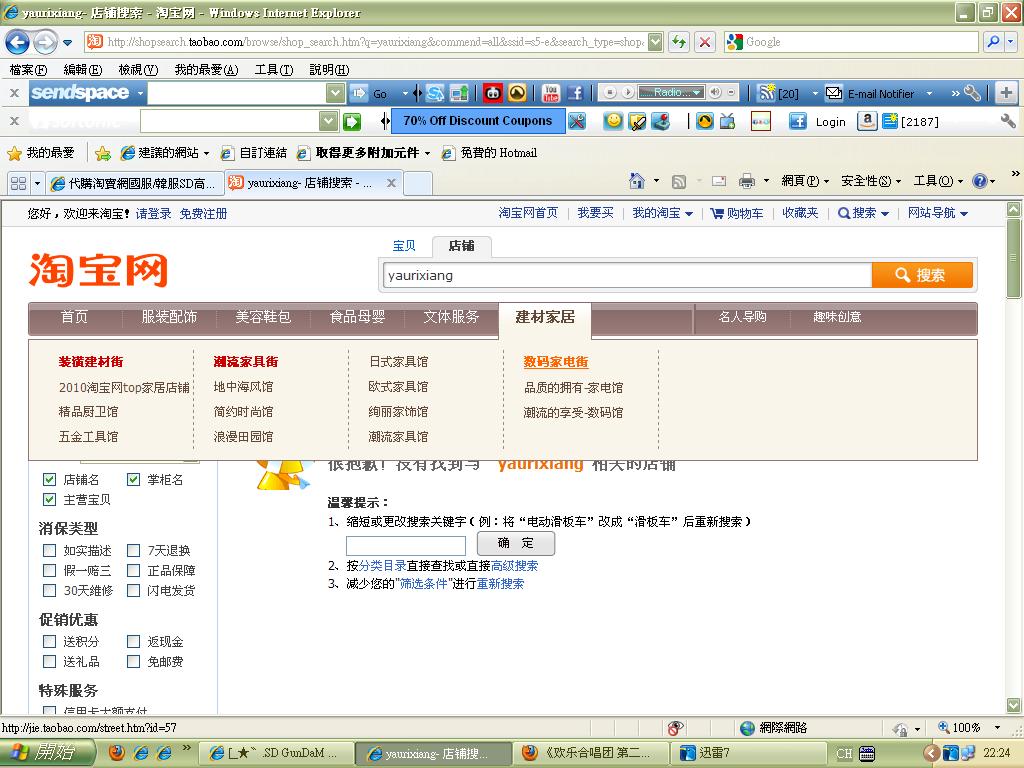
Task: Uncheck the 店铺名 checkbox
Action: pyautogui.click(x=49, y=479)
